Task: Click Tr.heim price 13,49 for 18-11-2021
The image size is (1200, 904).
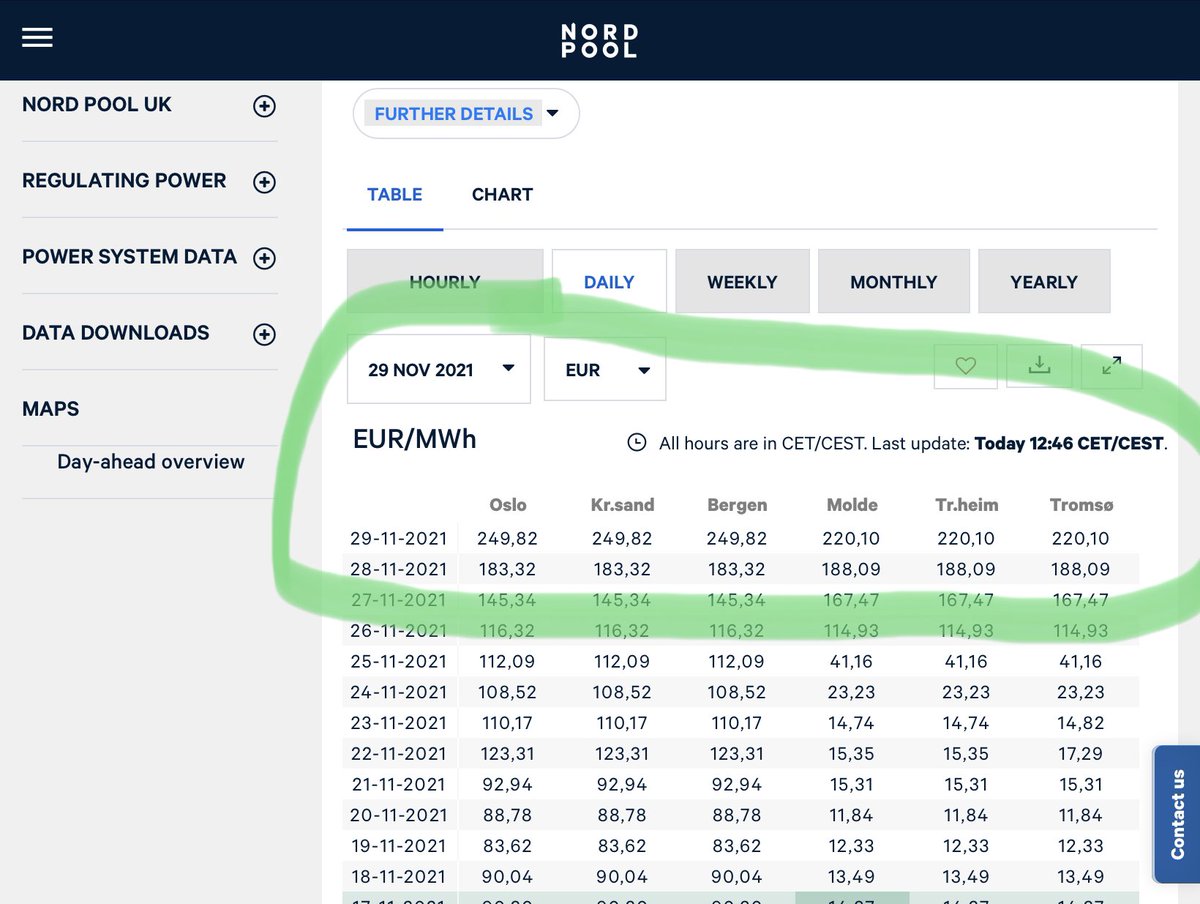Action: coord(966,877)
